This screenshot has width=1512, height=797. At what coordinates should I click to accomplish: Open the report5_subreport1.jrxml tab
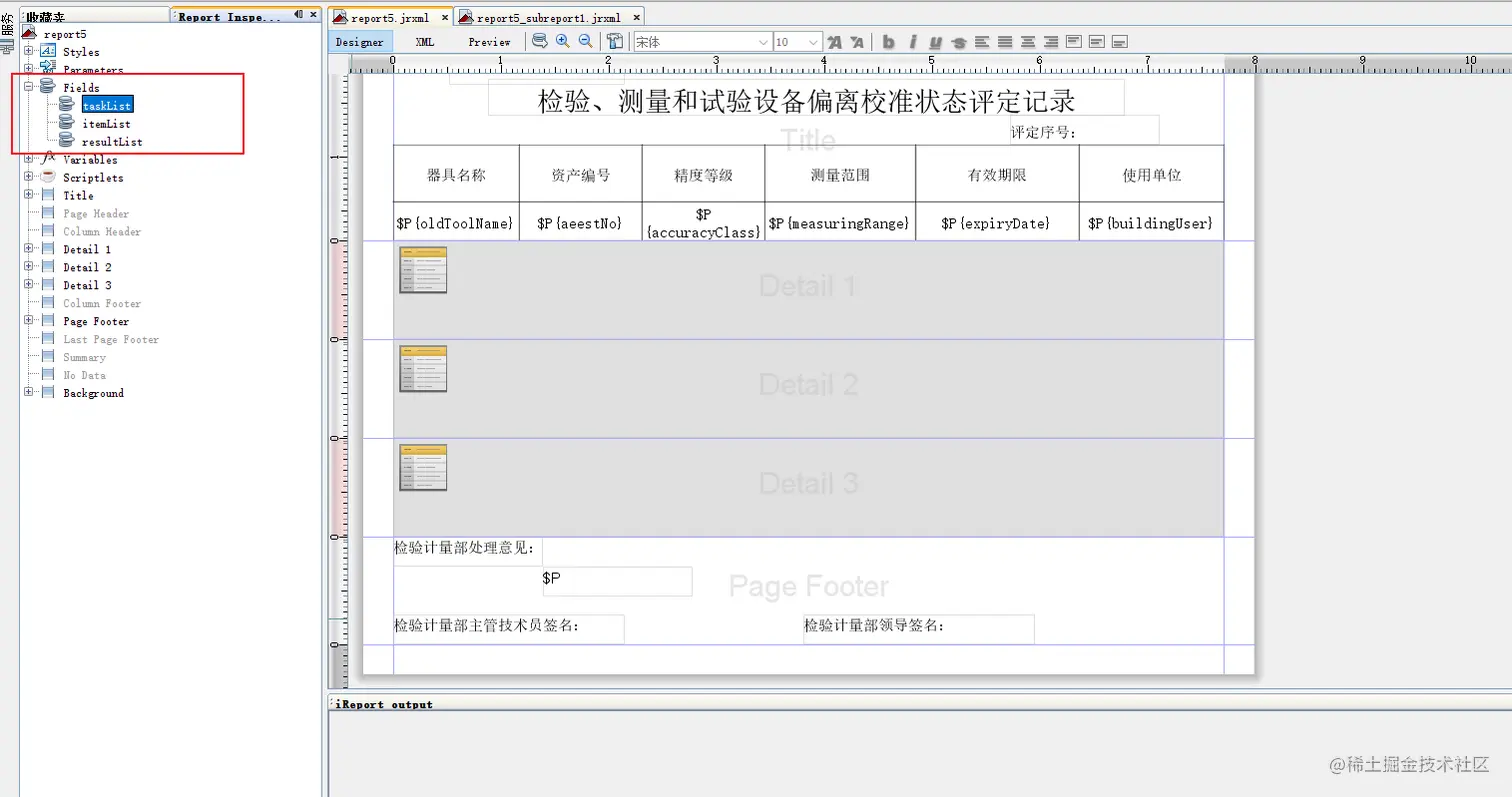coord(546,16)
